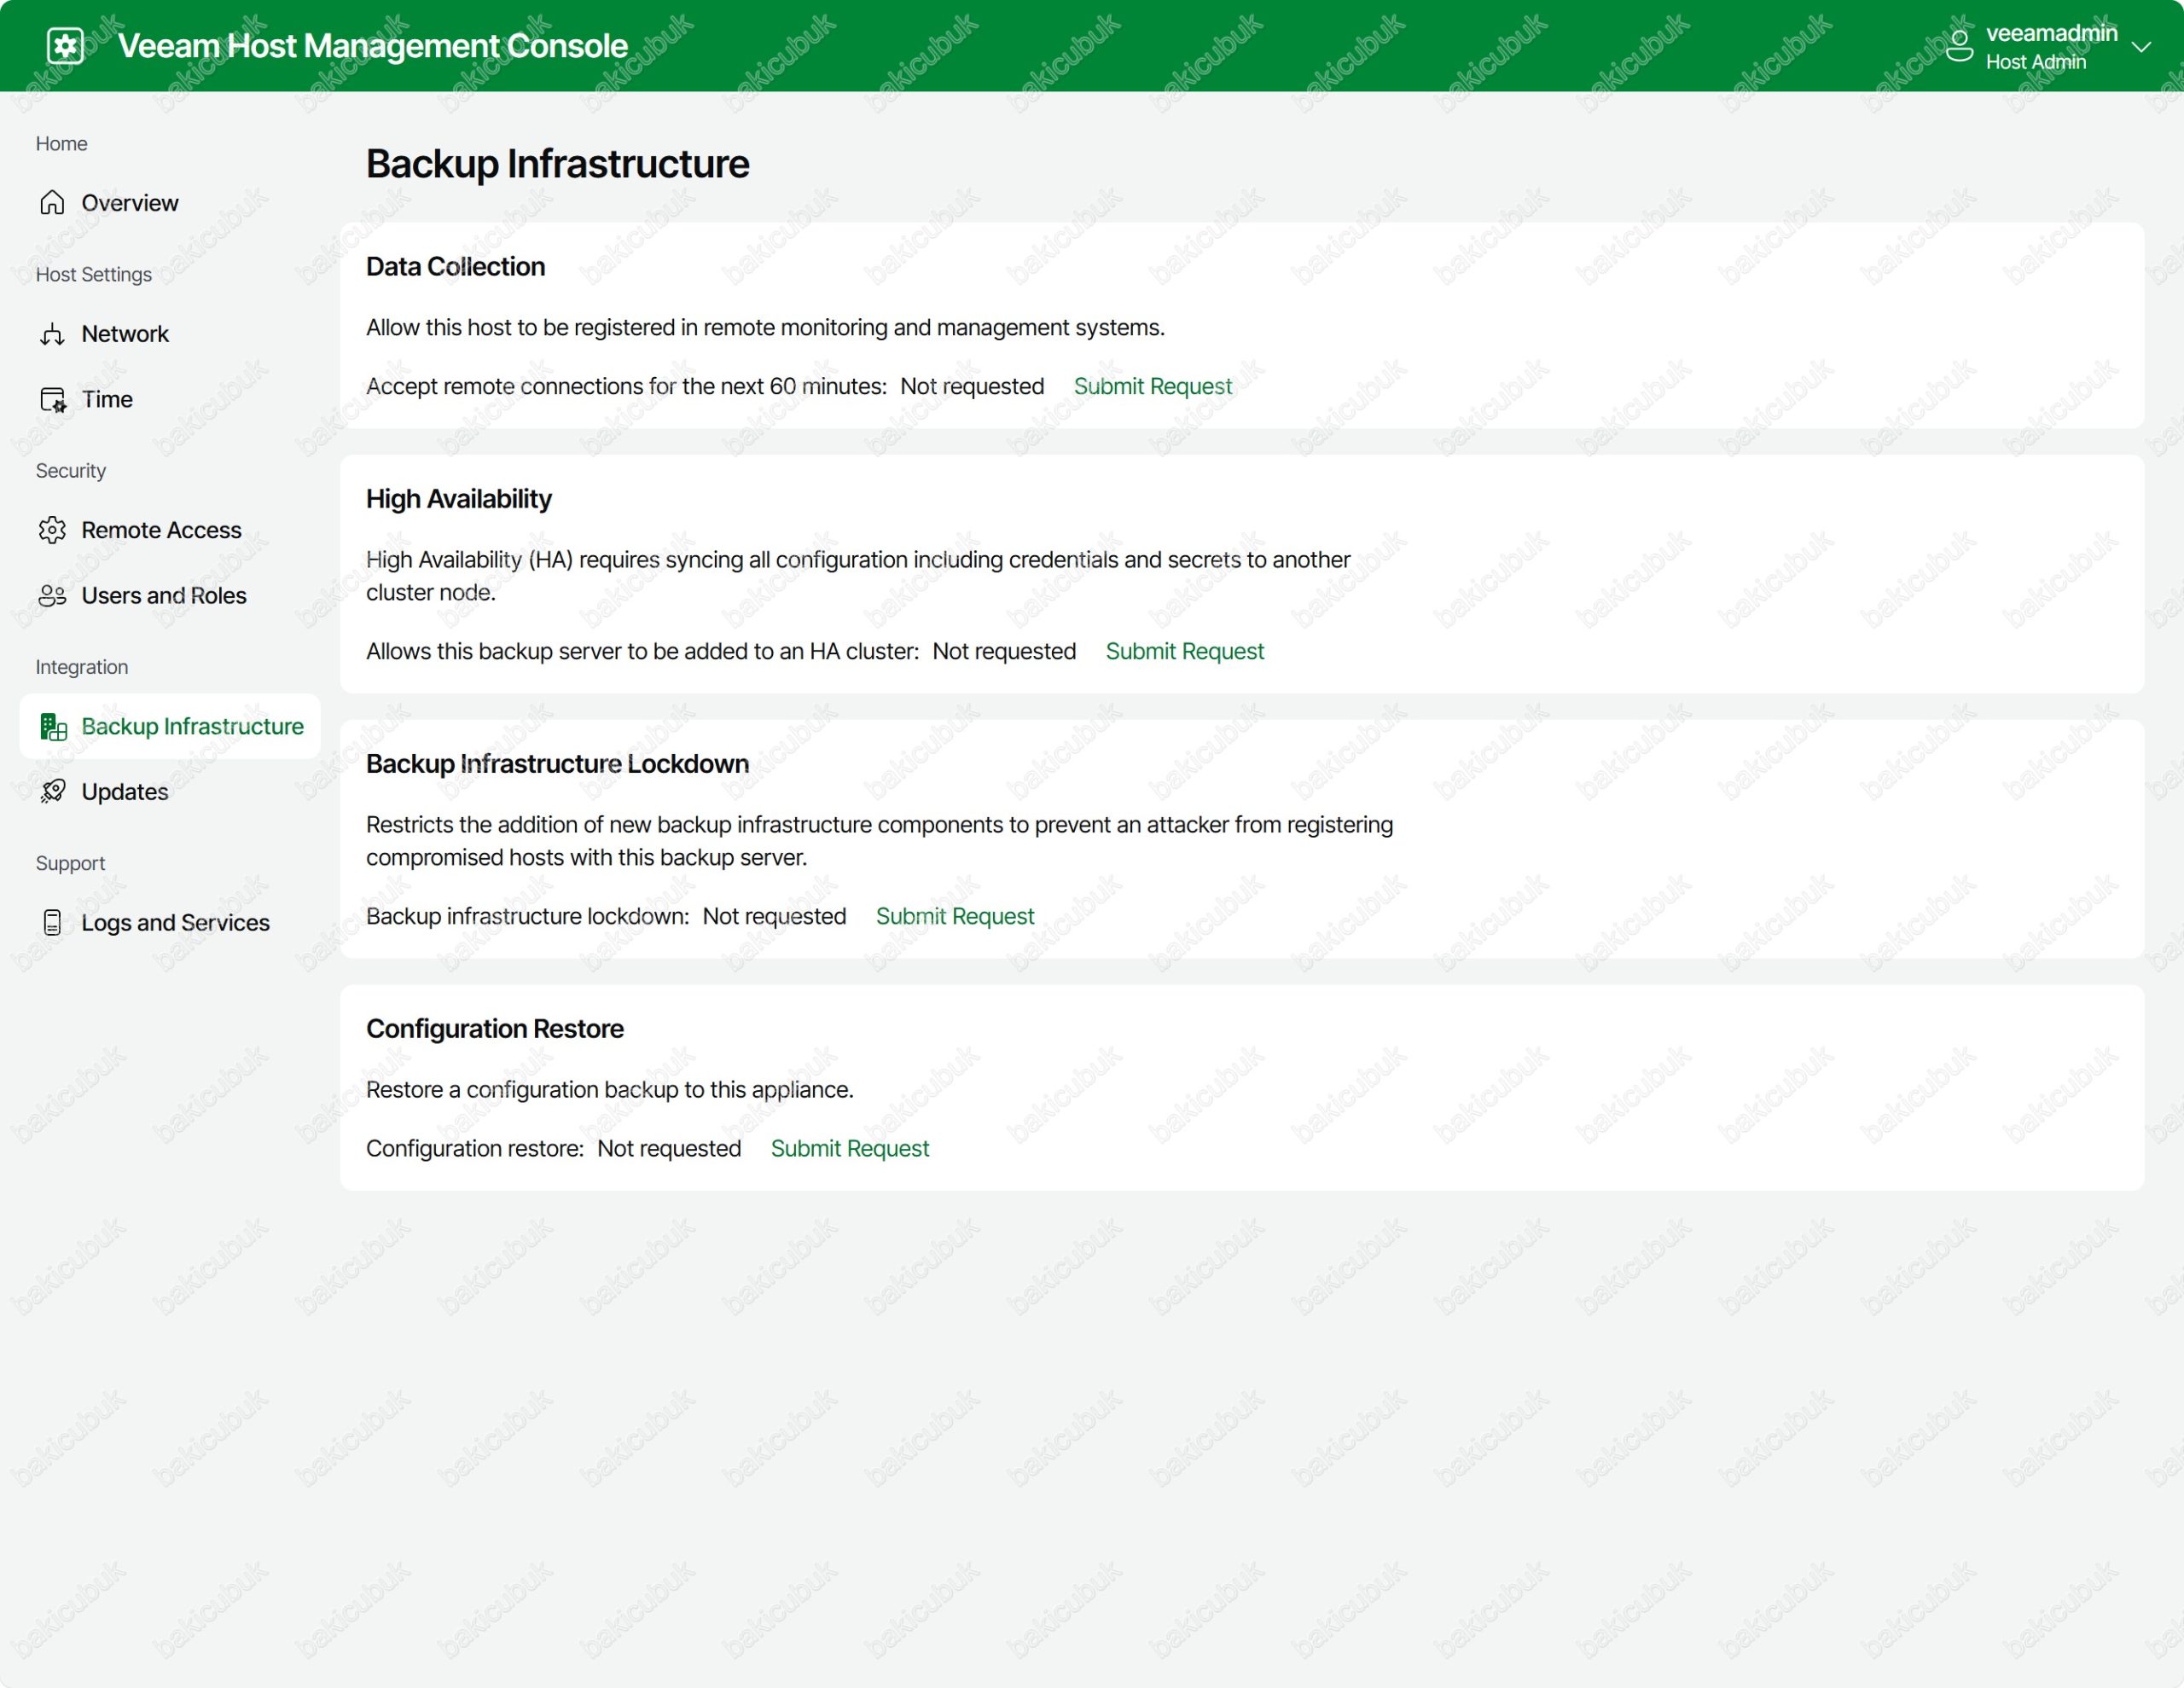Click the Logs and Services icon

pyautogui.click(x=52, y=923)
